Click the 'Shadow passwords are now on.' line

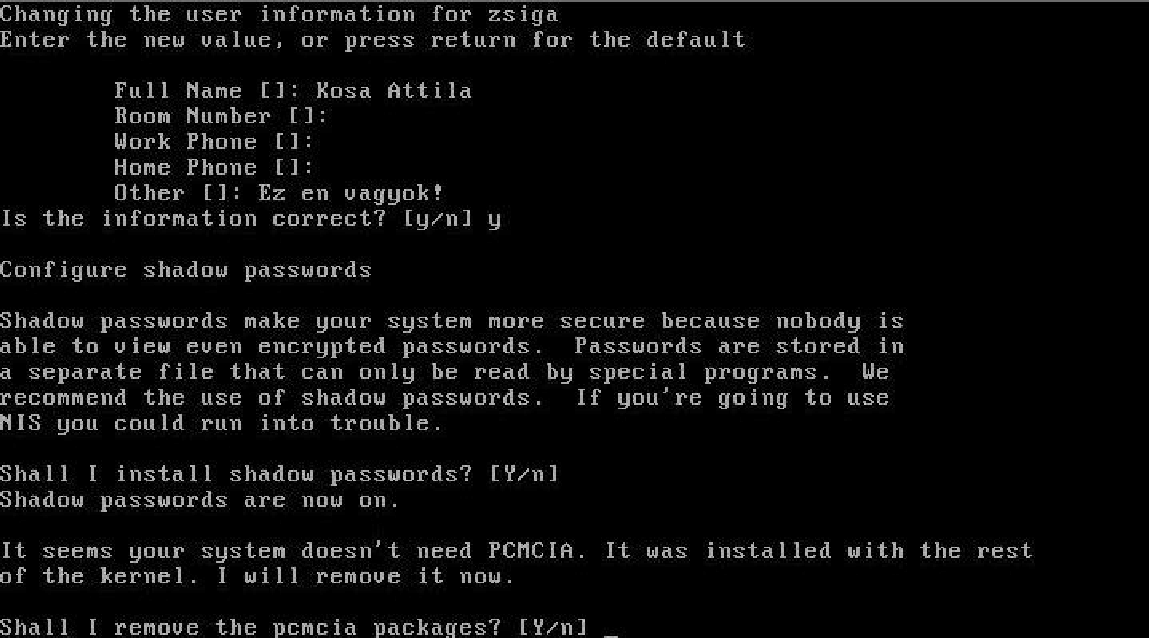199,500
